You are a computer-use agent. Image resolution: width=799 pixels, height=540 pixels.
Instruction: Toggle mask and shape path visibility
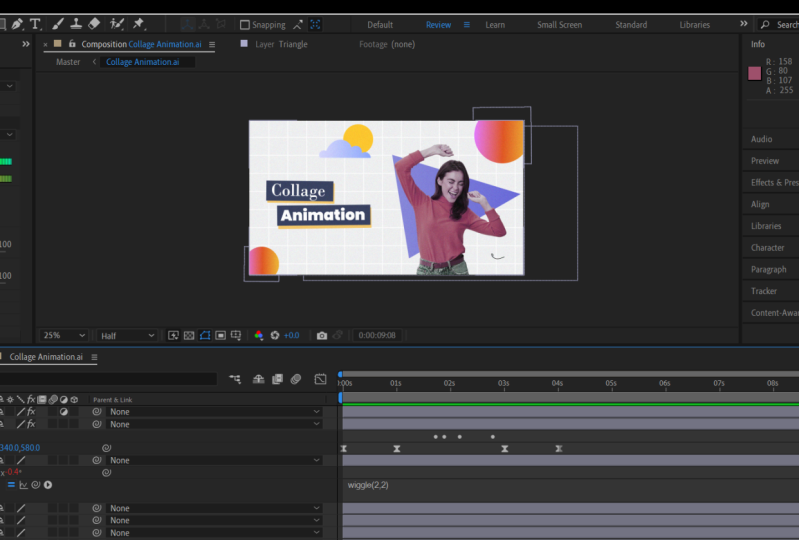point(205,335)
